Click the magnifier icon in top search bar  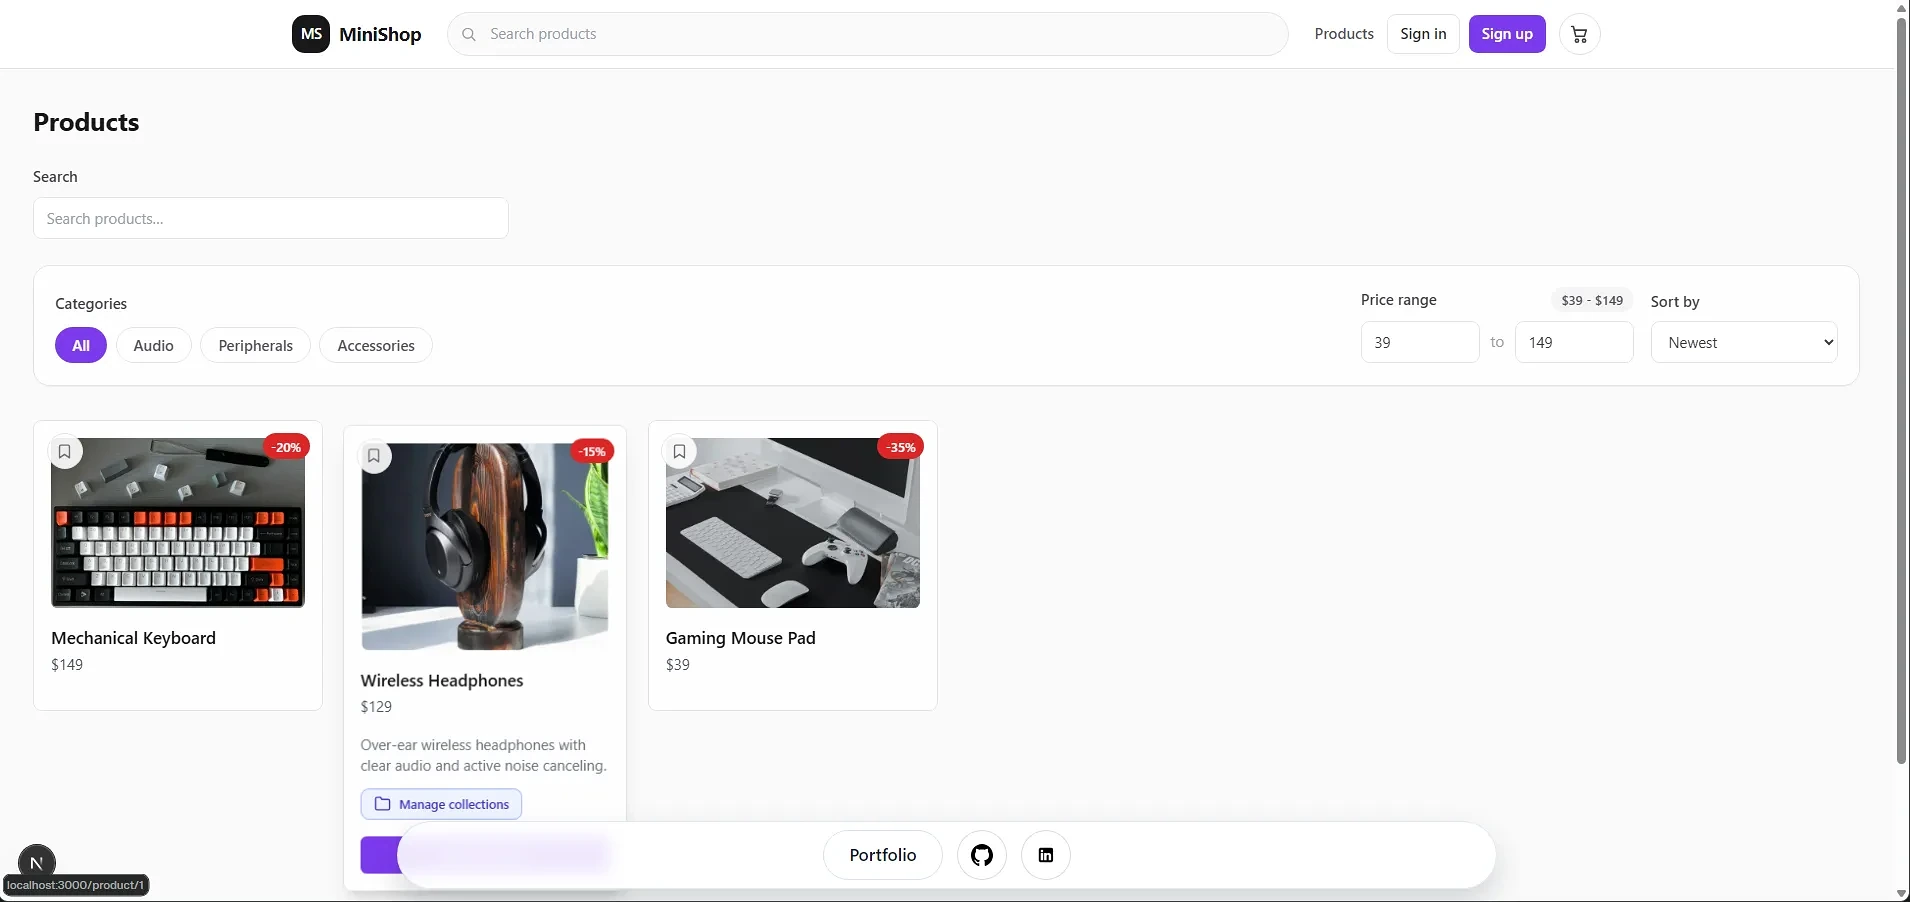click(x=469, y=34)
